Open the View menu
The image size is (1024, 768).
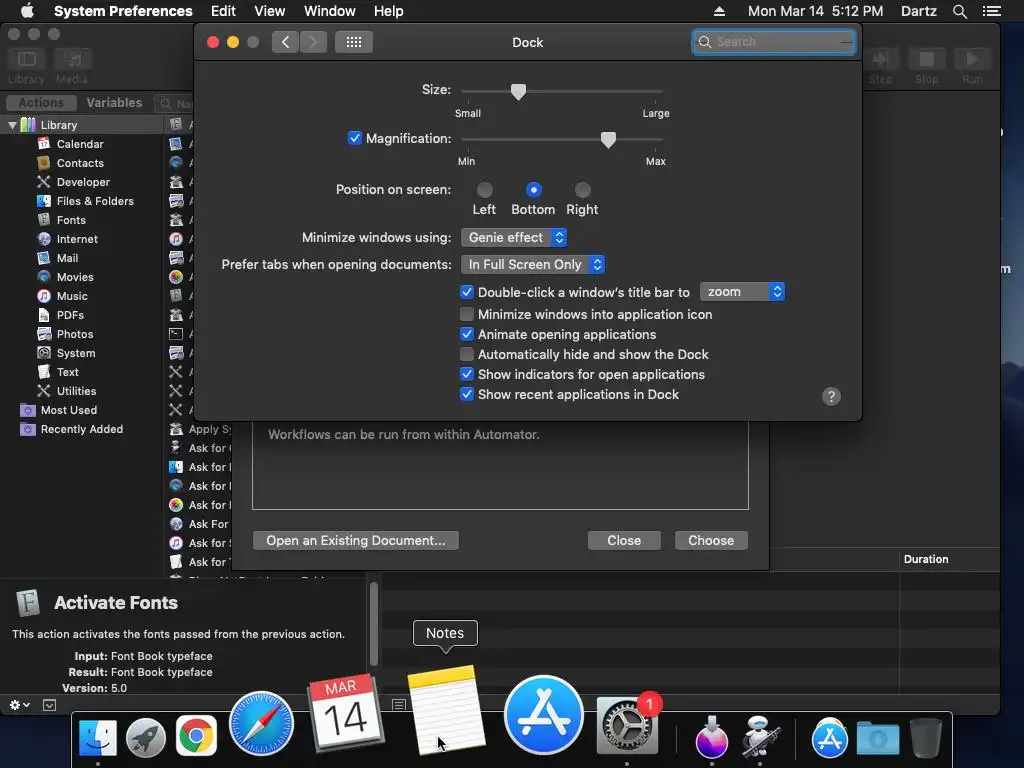(x=269, y=11)
